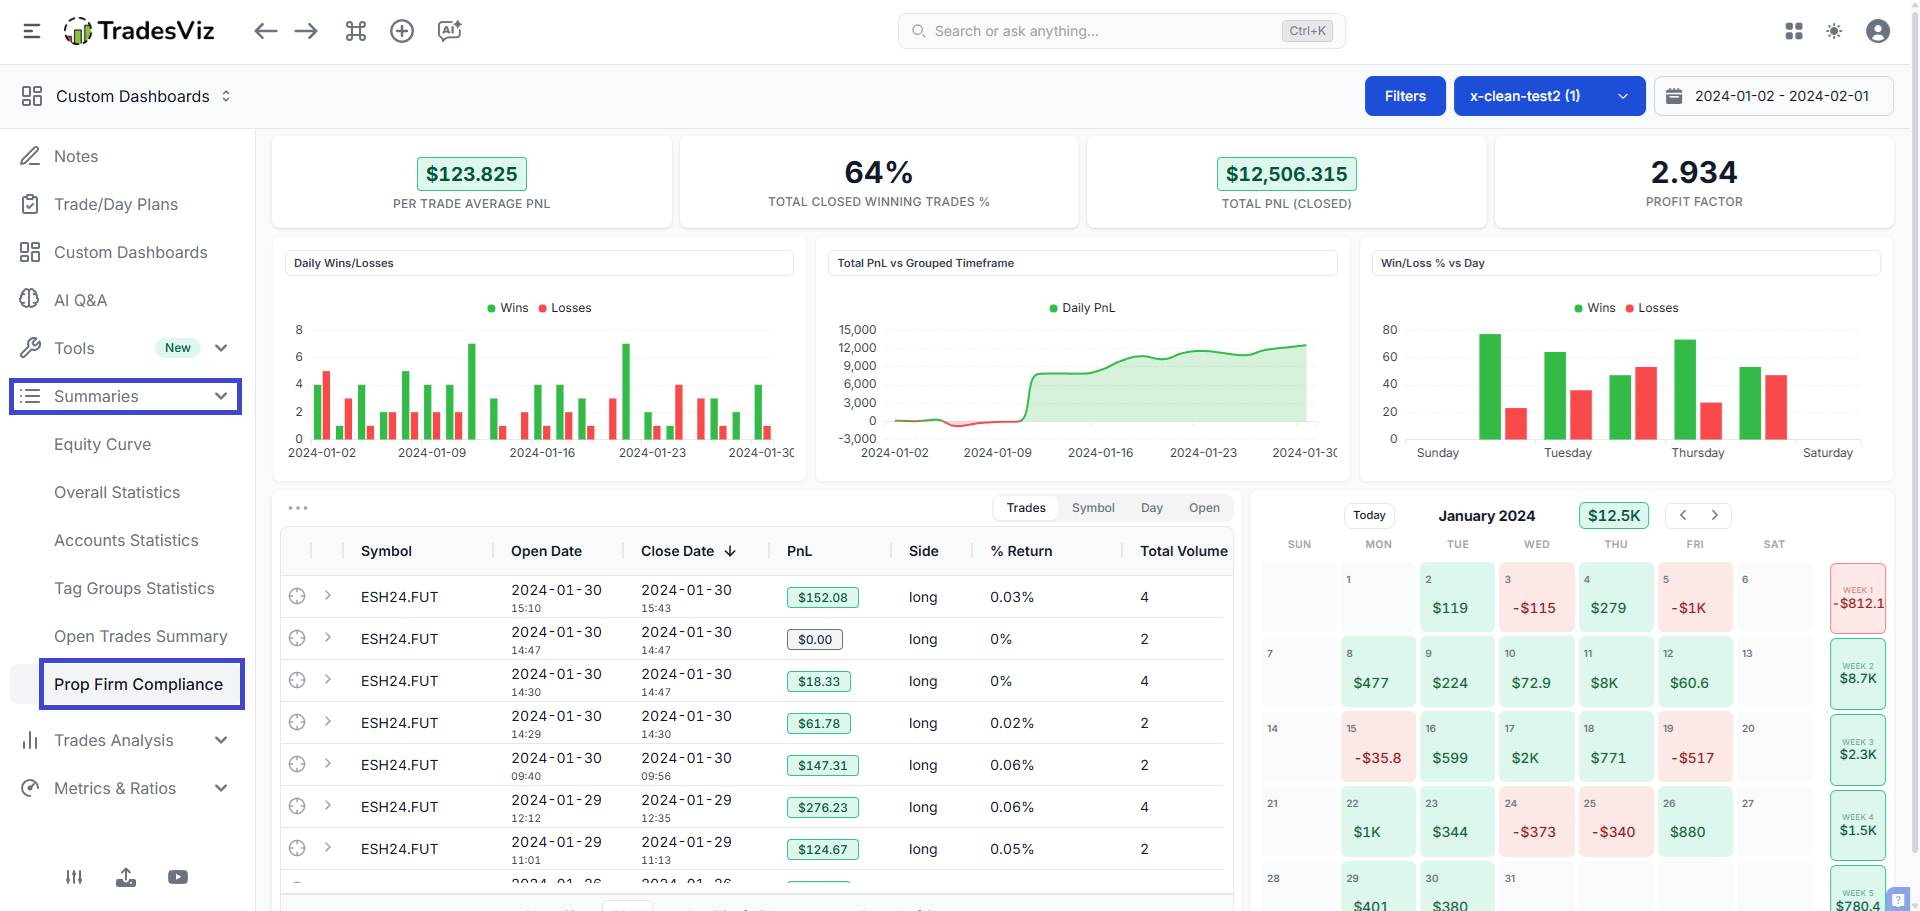The width and height of the screenshot is (1920, 911).
Task: Toggle Losses legend in Win/Loss % vs Day
Action: [1652, 308]
